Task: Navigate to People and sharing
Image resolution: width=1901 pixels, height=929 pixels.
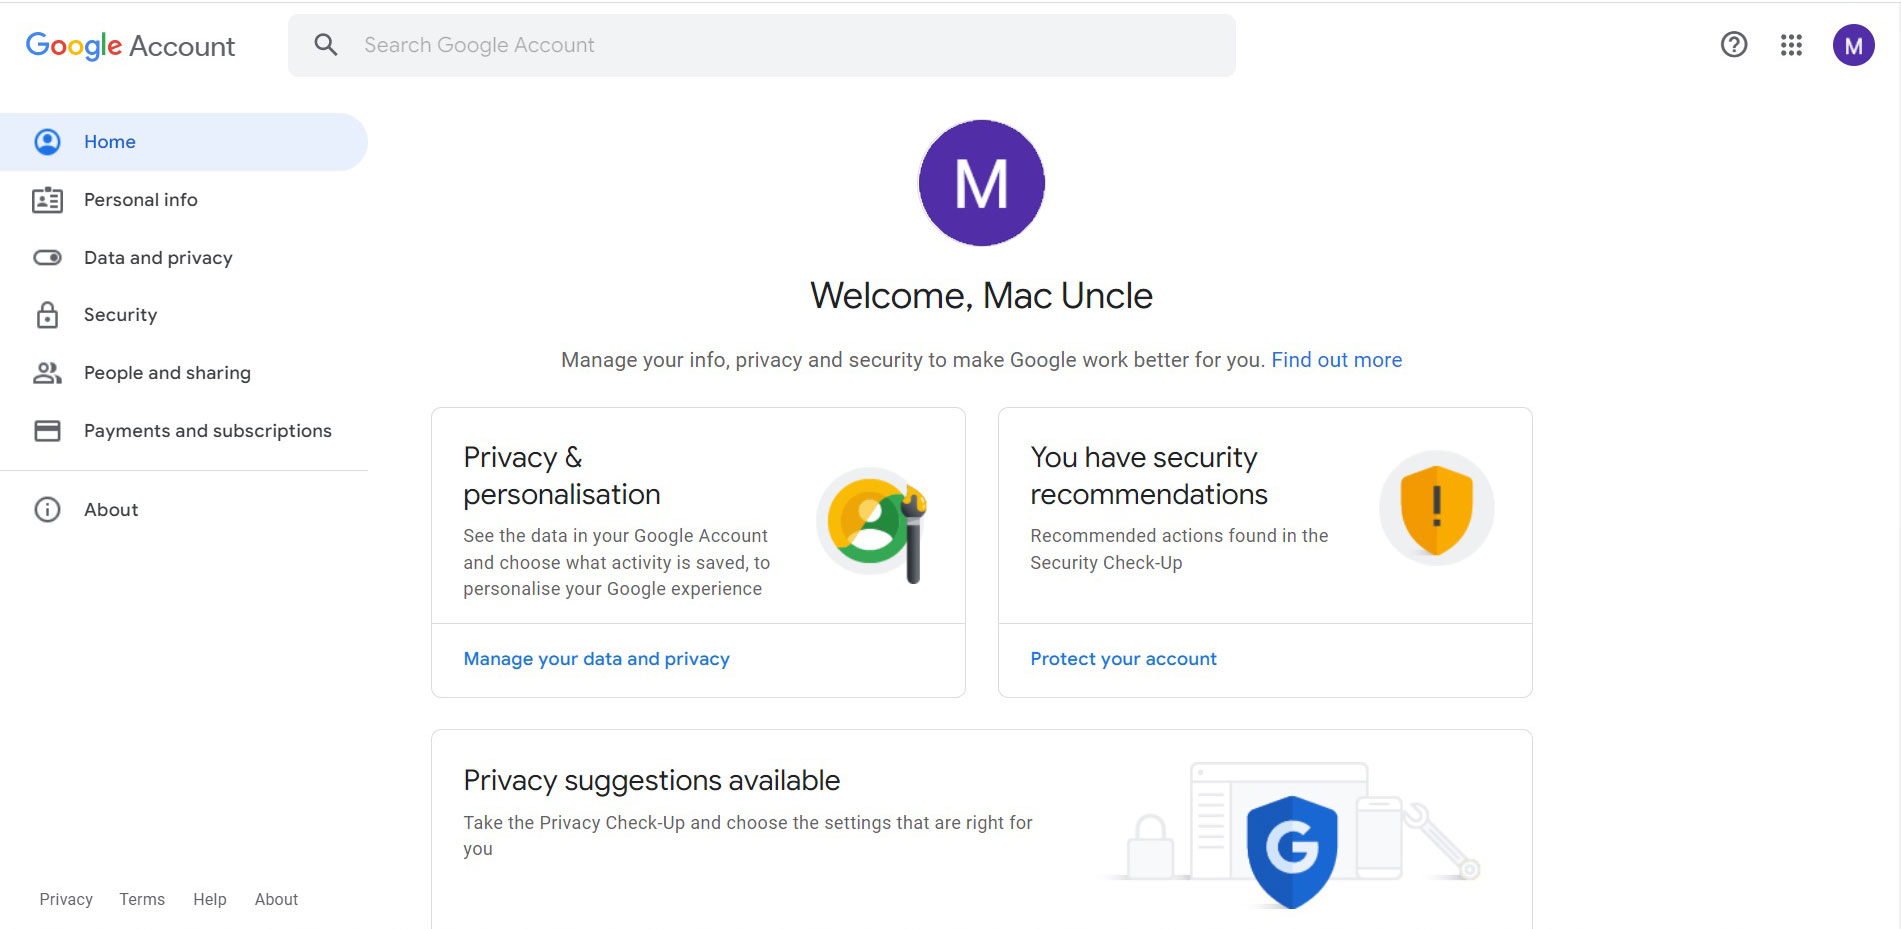Action: tap(167, 373)
